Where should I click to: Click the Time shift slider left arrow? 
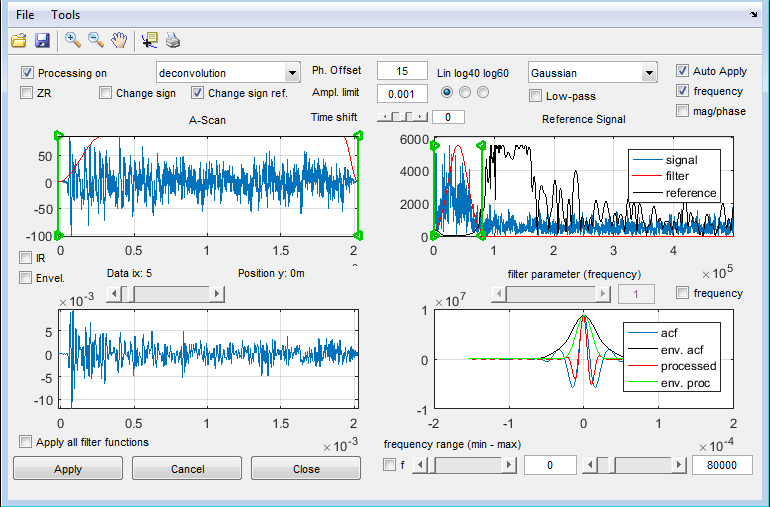coord(385,117)
